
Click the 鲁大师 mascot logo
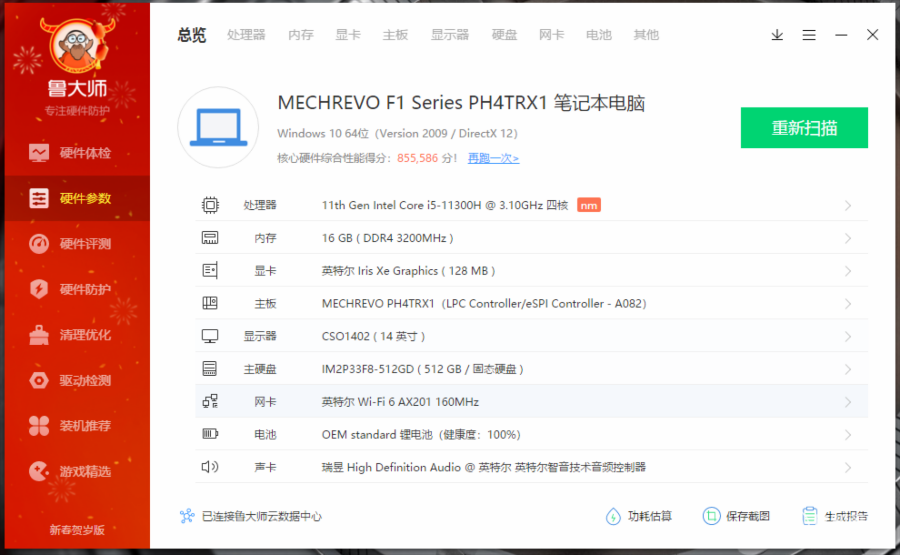(x=77, y=46)
